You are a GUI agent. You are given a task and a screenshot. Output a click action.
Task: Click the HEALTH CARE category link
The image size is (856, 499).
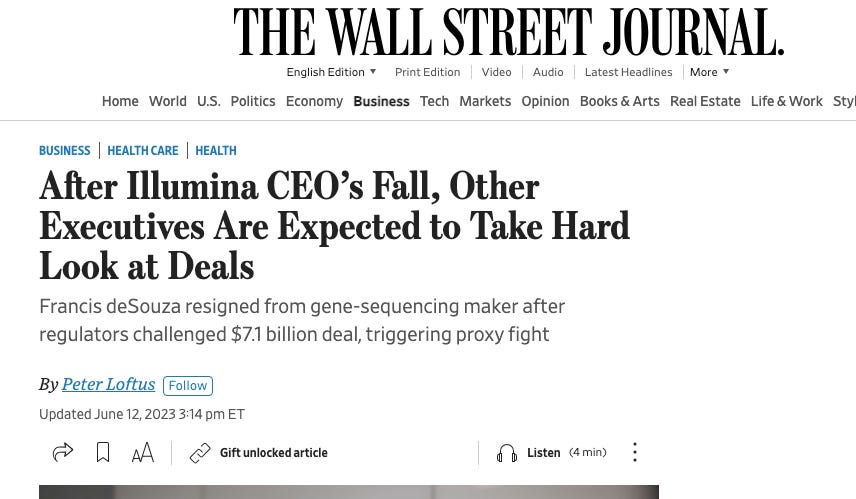coord(142,151)
